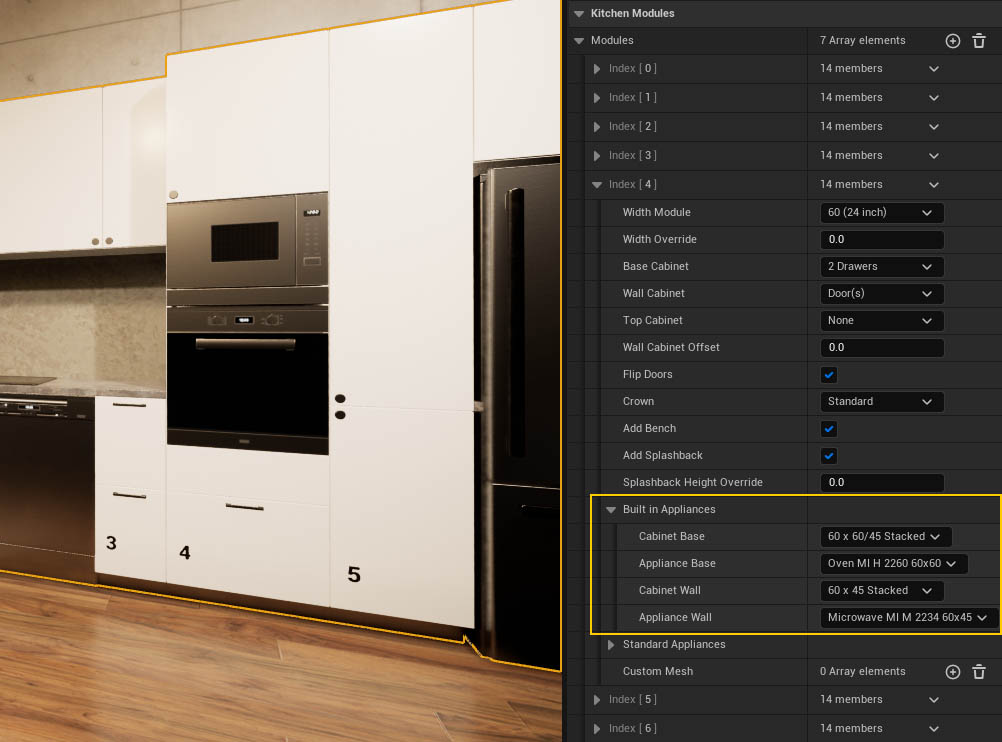
Task: Open Index [ 5 ] row options chevron
Action: (x=934, y=700)
